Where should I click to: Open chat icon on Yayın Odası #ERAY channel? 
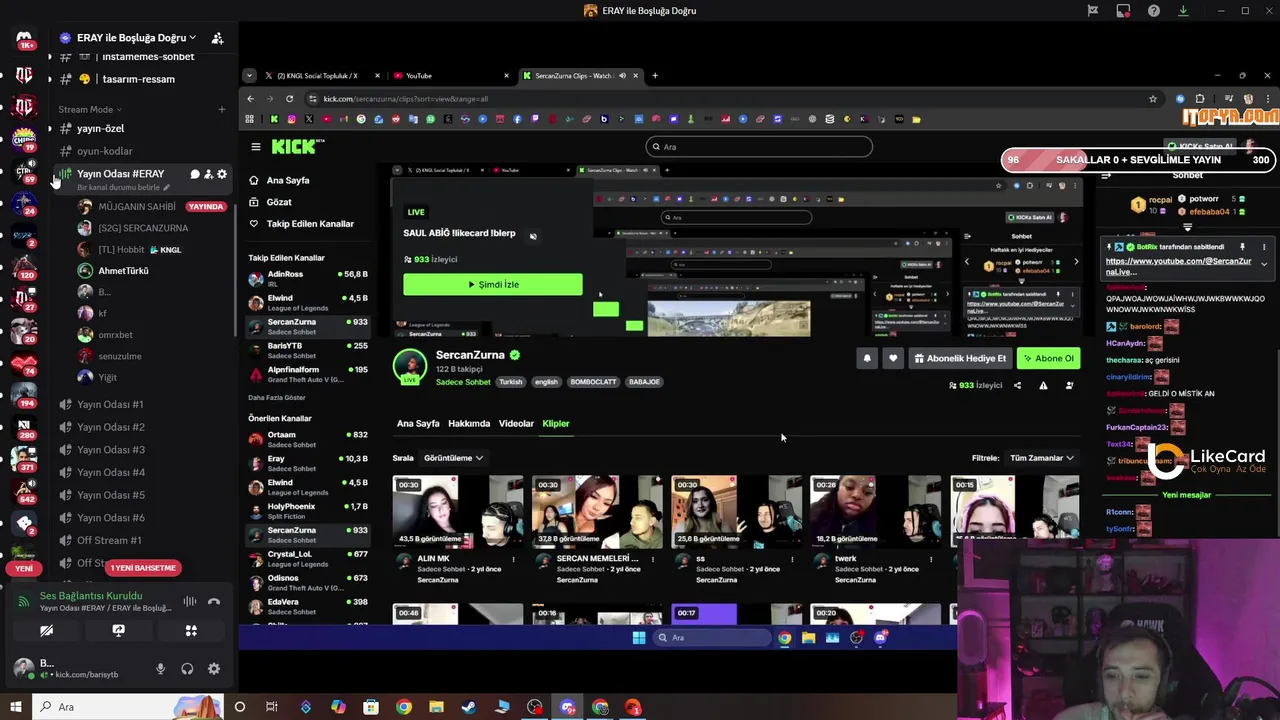pos(195,174)
